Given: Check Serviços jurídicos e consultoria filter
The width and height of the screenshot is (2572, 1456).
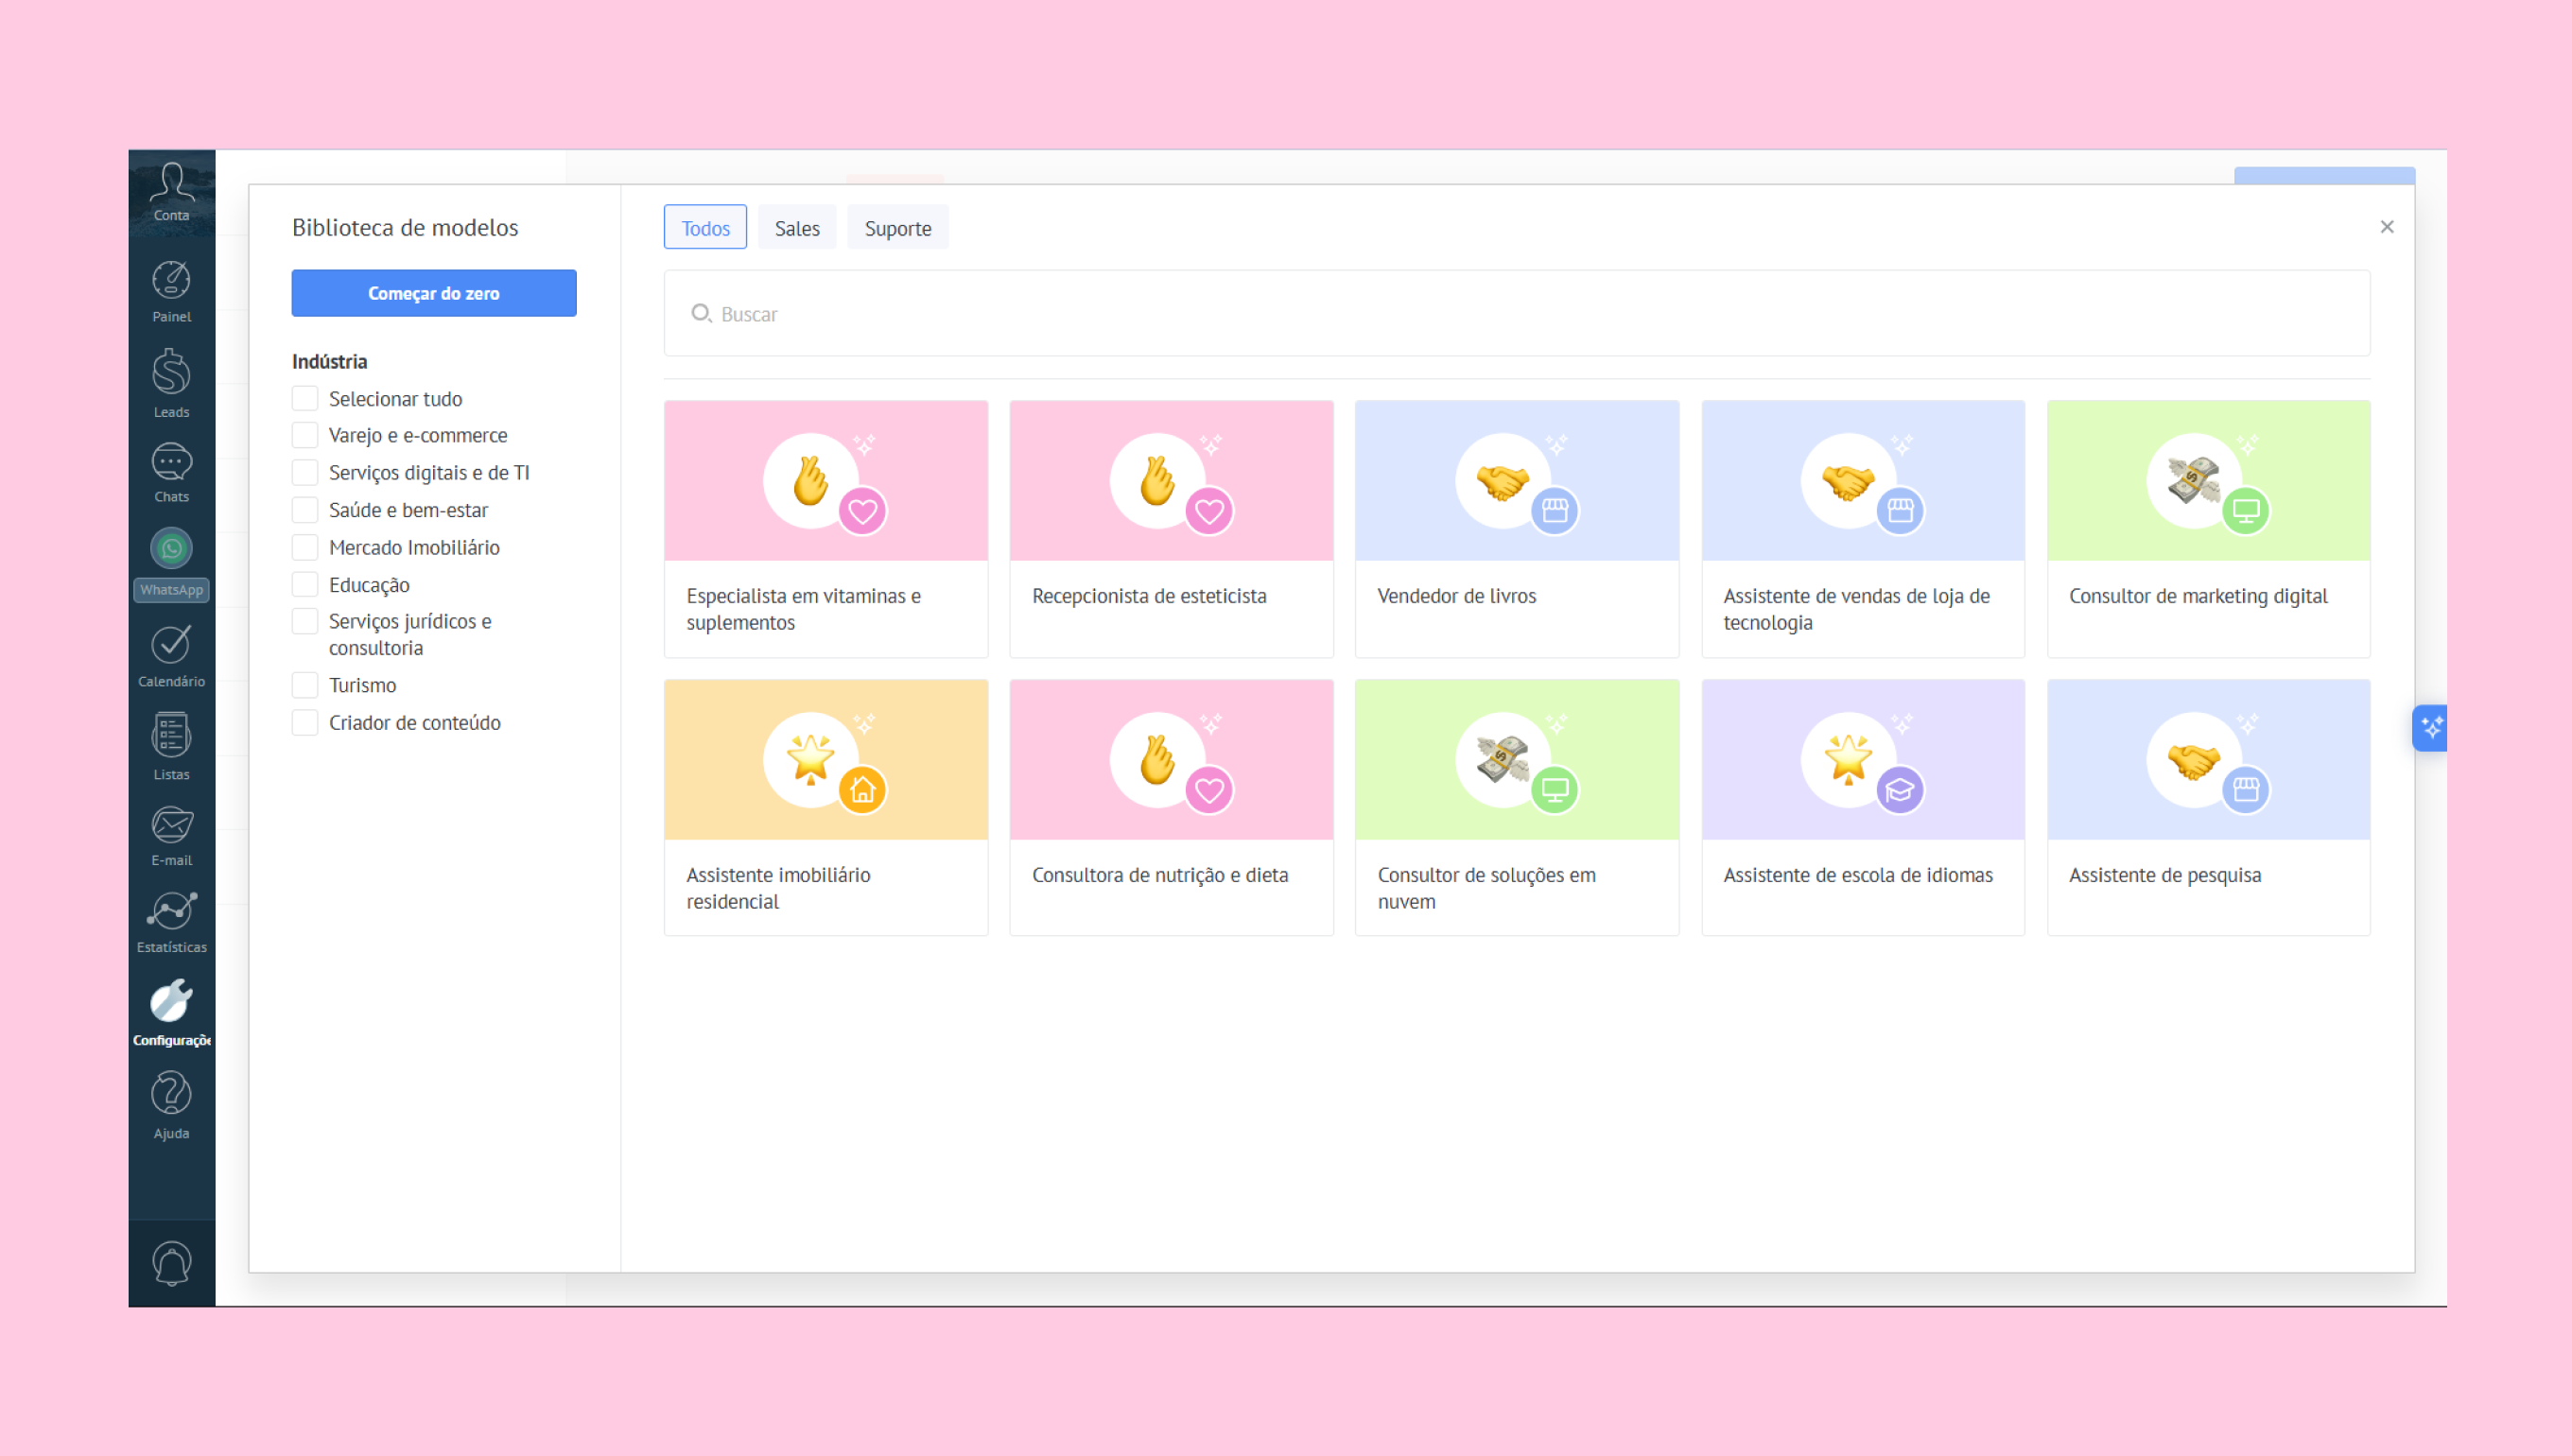Looking at the screenshot, I should tap(305, 621).
